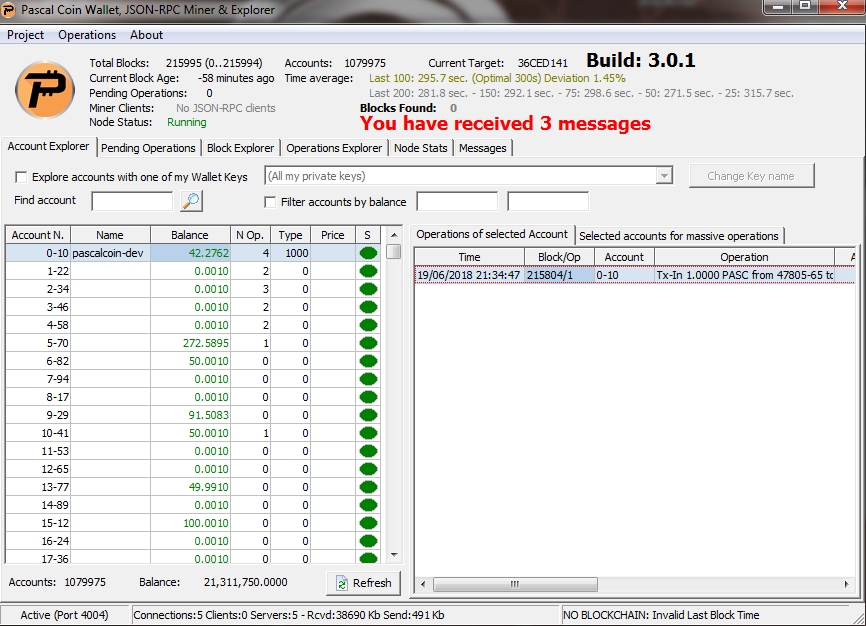
Task: Click the Price column header
Action: click(332, 235)
